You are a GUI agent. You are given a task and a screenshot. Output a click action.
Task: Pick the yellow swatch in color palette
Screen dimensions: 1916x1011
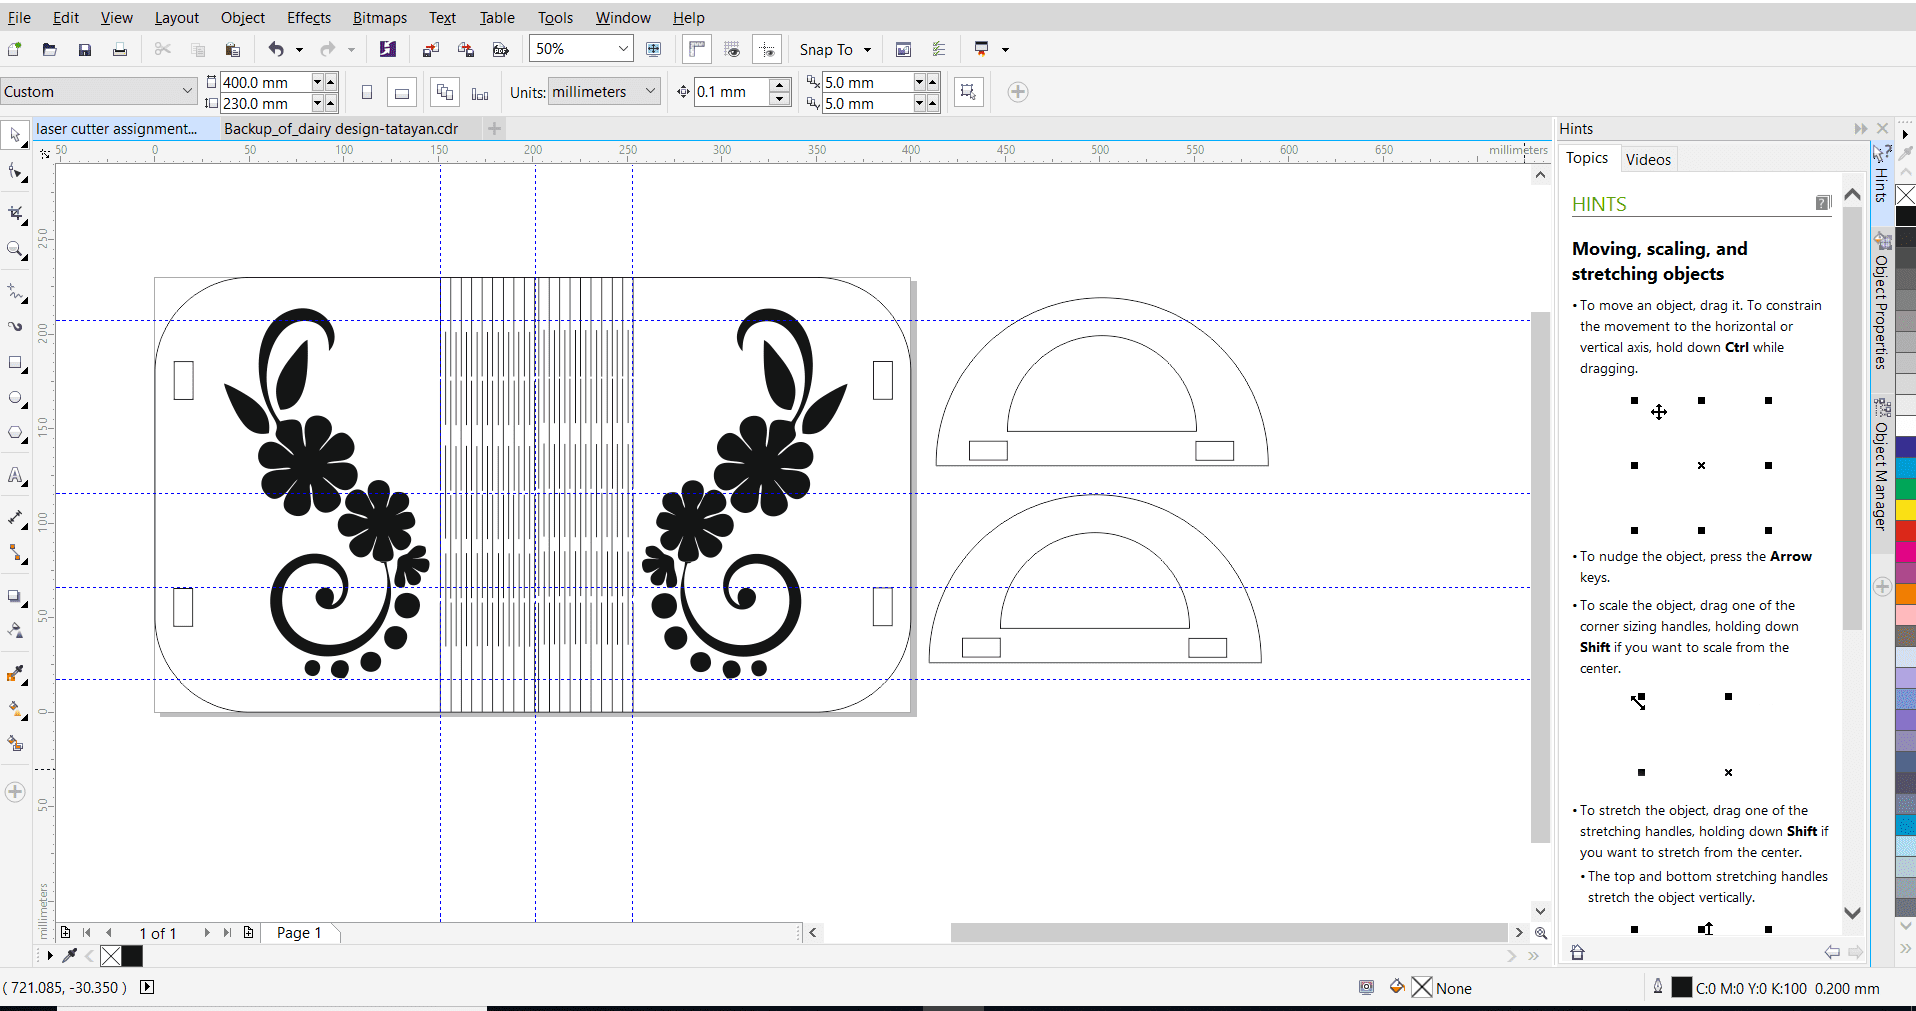click(x=1905, y=510)
